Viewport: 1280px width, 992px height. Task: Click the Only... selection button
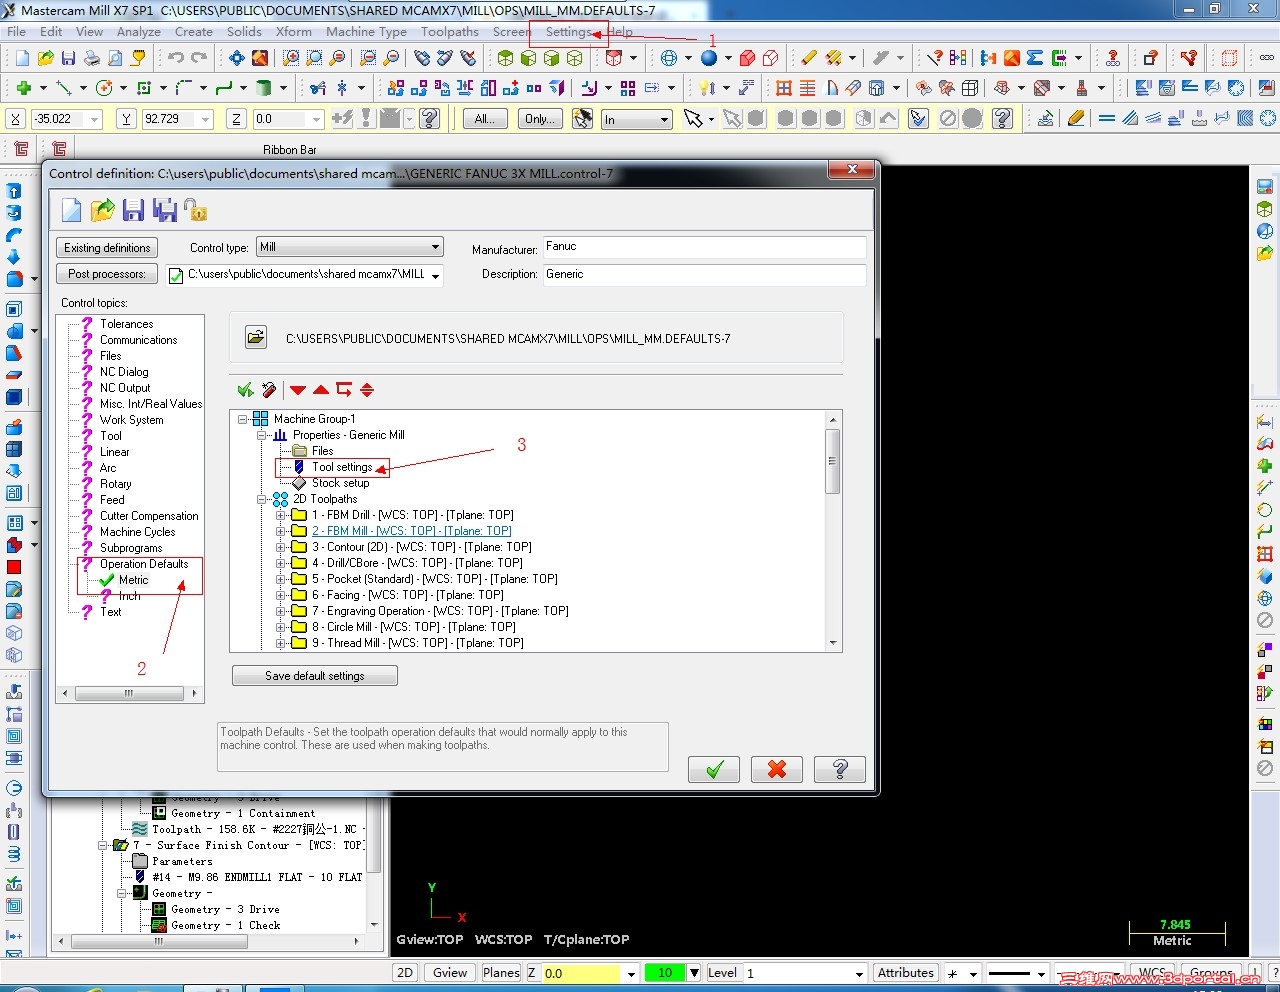tap(540, 119)
